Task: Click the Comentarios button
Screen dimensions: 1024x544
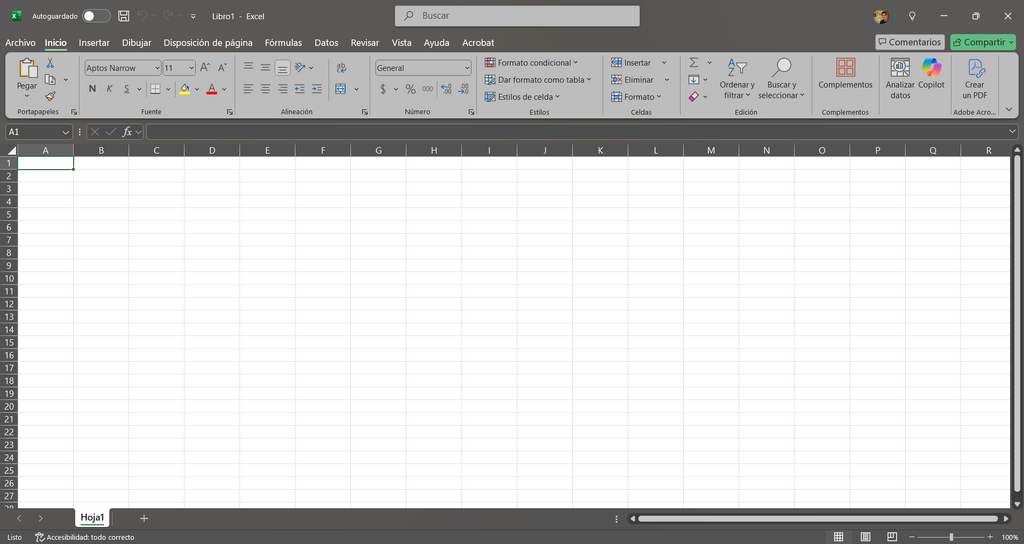Action: click(910, 42)
